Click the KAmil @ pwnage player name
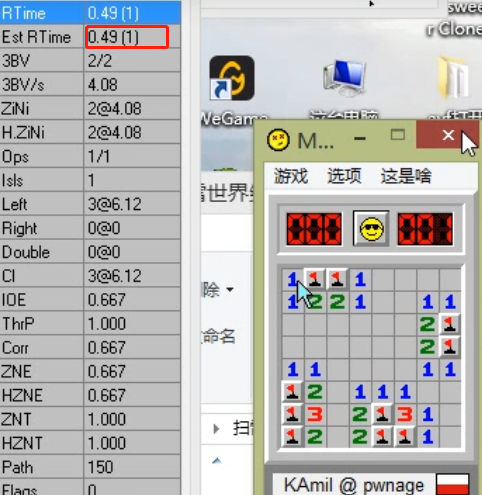Screen dimensions: 482x495 point(354,485)
